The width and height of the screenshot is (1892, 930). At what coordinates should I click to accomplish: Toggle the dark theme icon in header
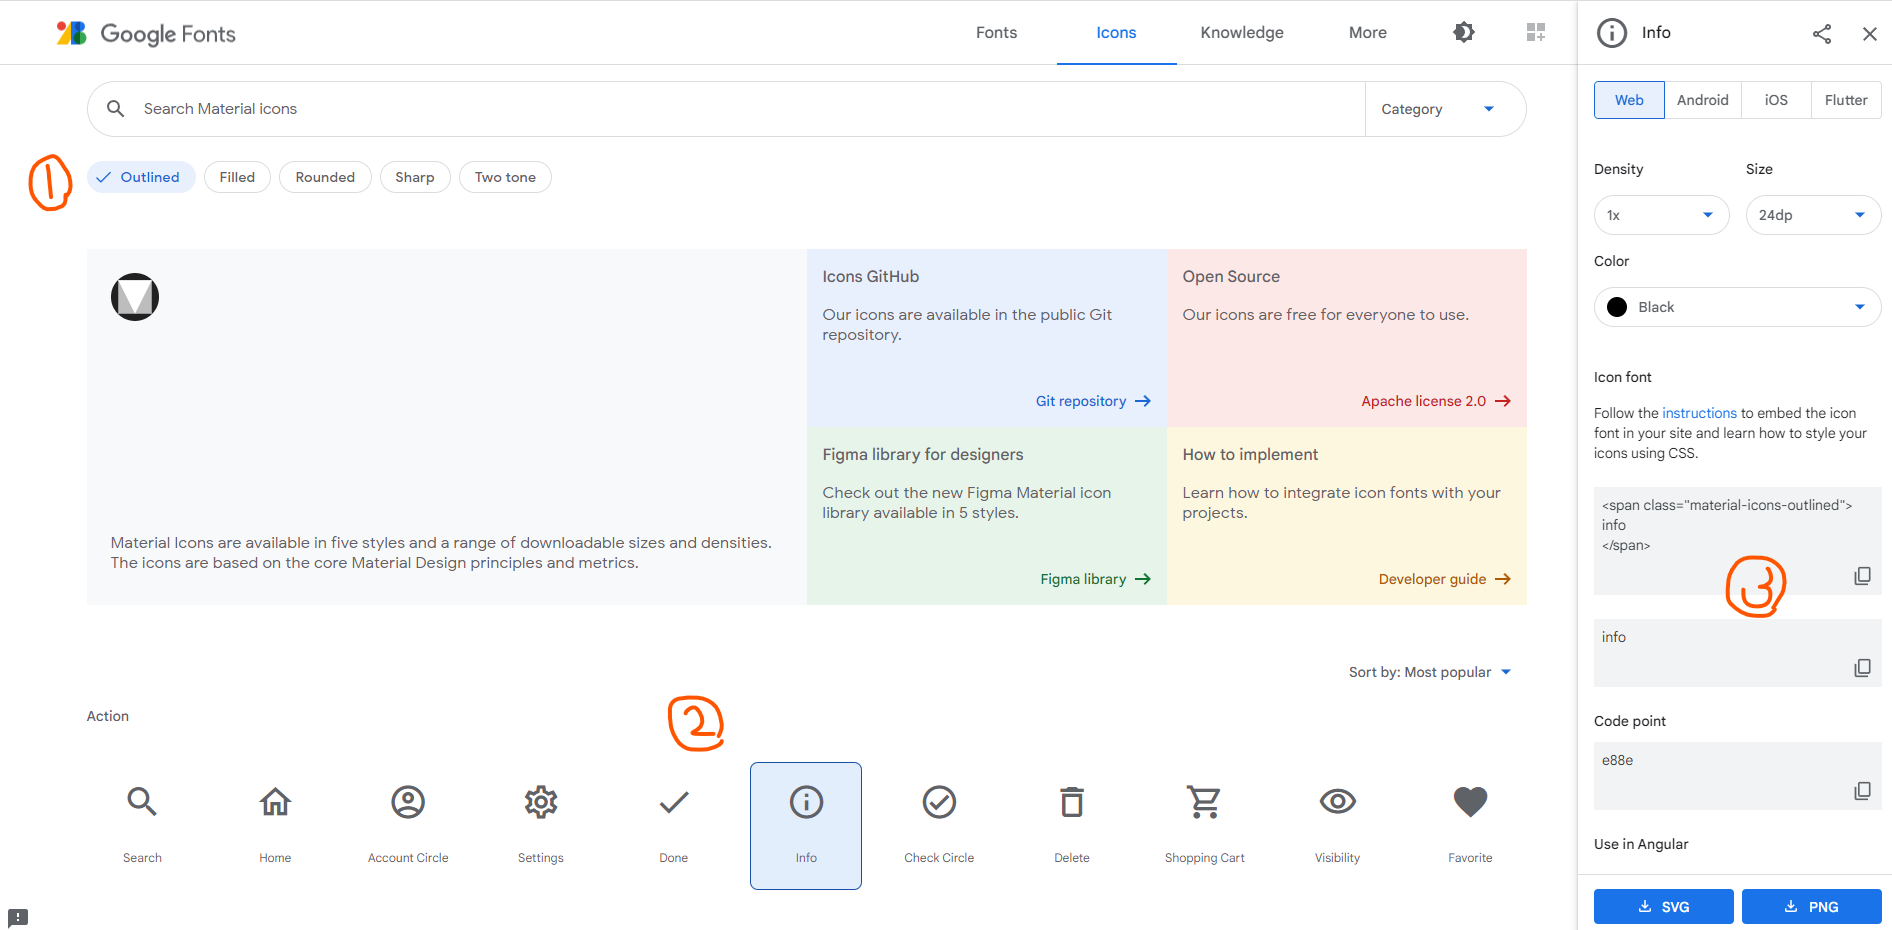click(x=1464, y=33)
